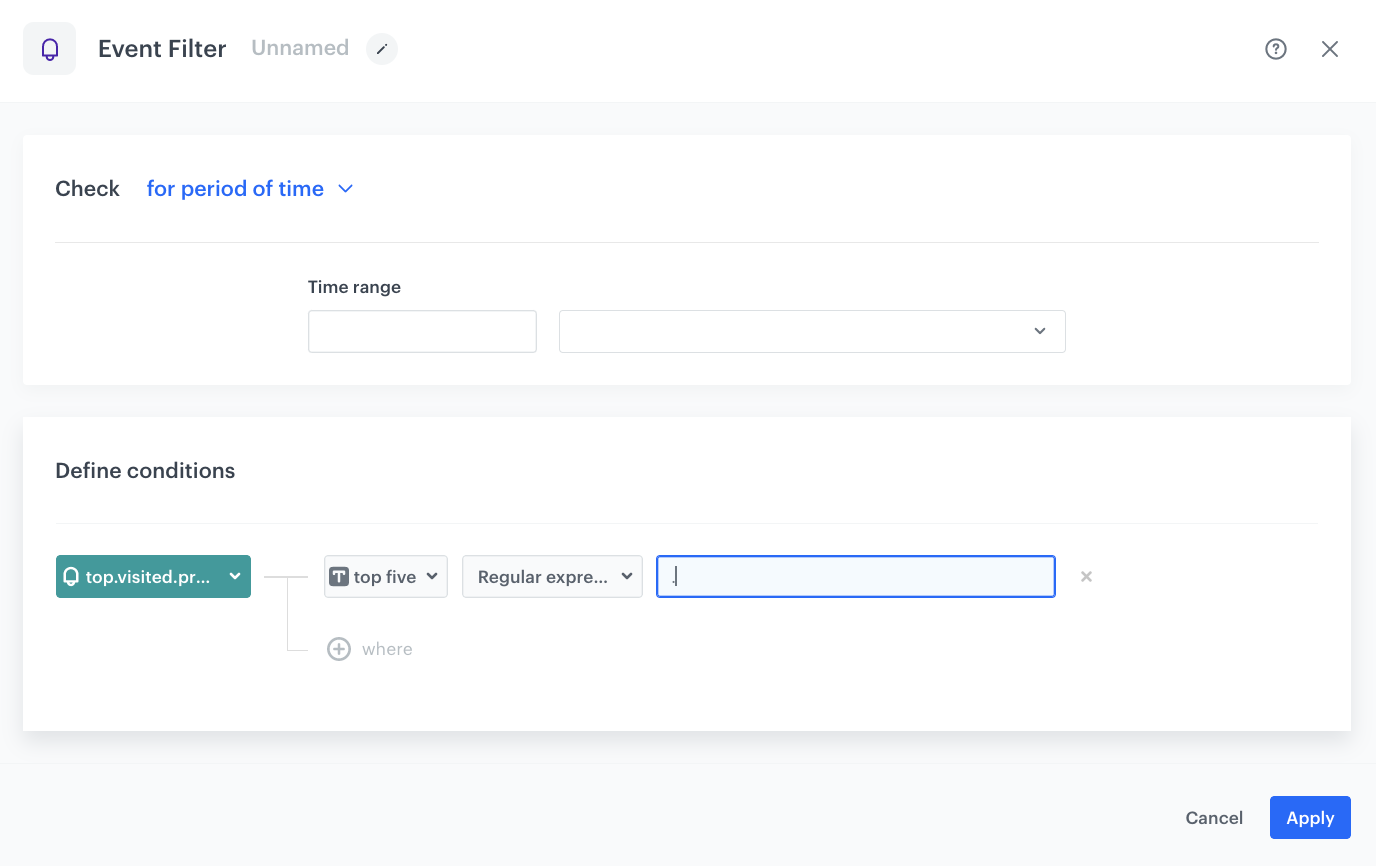Select the top.visited.pr... event chip
This screenshot has height=866, width=1376.
(145, 576)
